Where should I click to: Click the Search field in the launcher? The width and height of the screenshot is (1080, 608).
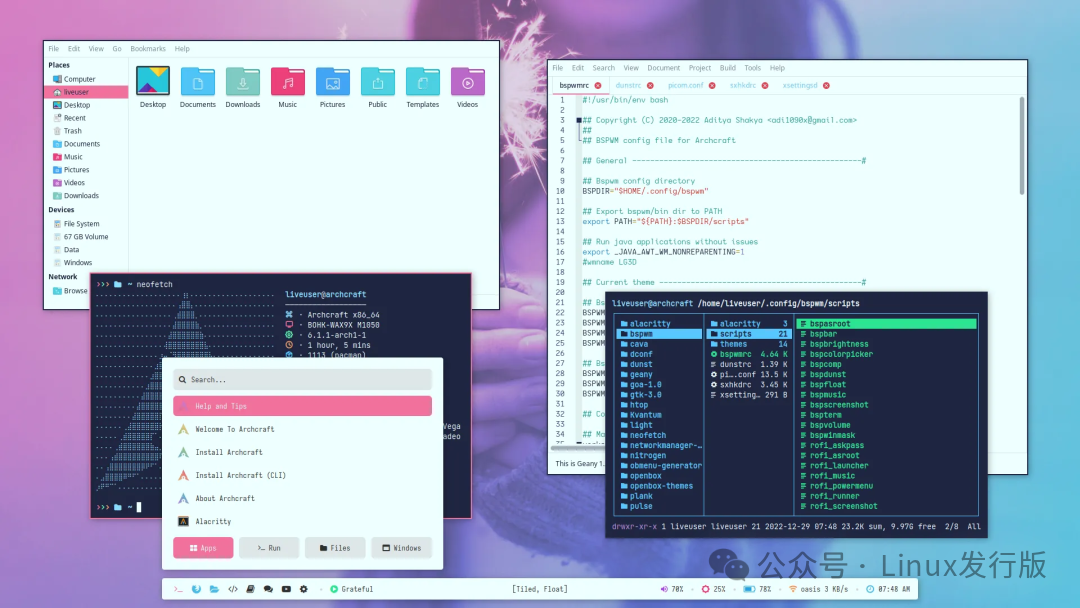coord(302,379)
